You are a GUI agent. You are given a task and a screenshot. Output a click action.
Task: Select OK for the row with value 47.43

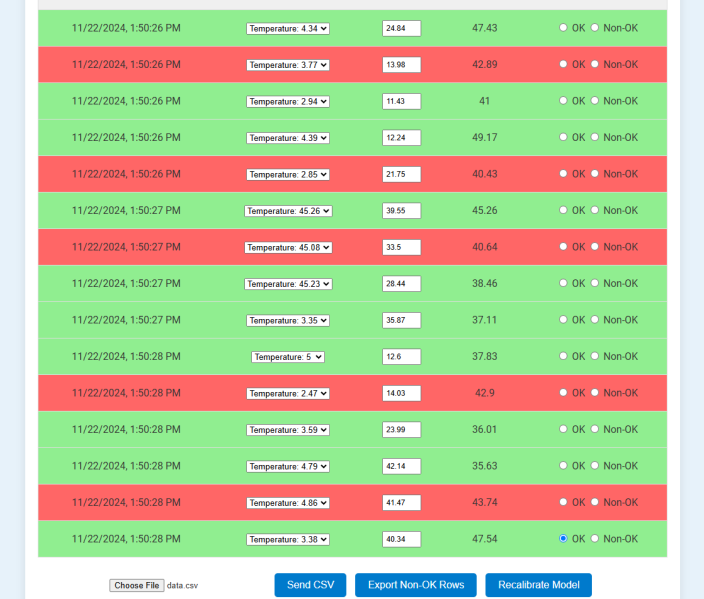point(564,28)
